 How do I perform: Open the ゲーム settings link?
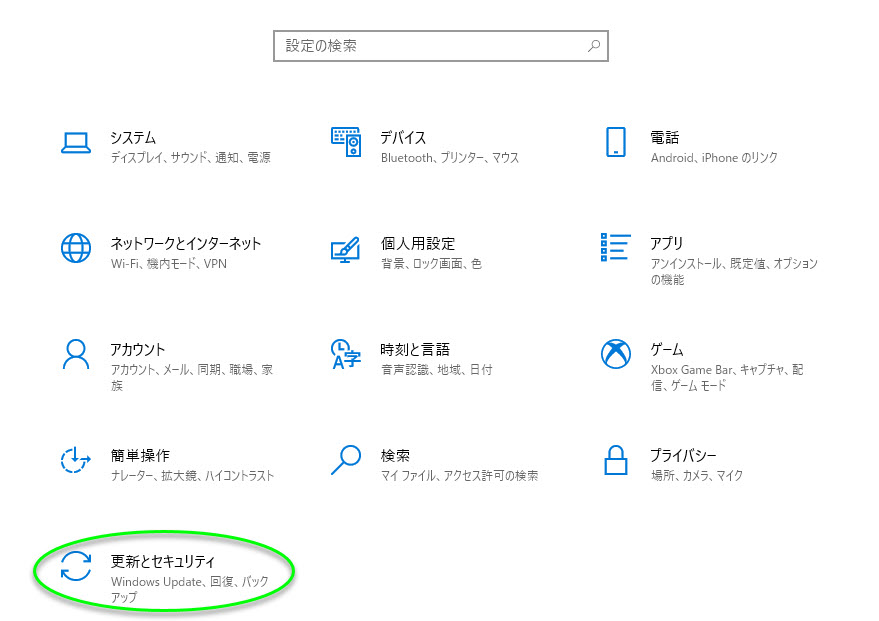(x=667, y=349)
